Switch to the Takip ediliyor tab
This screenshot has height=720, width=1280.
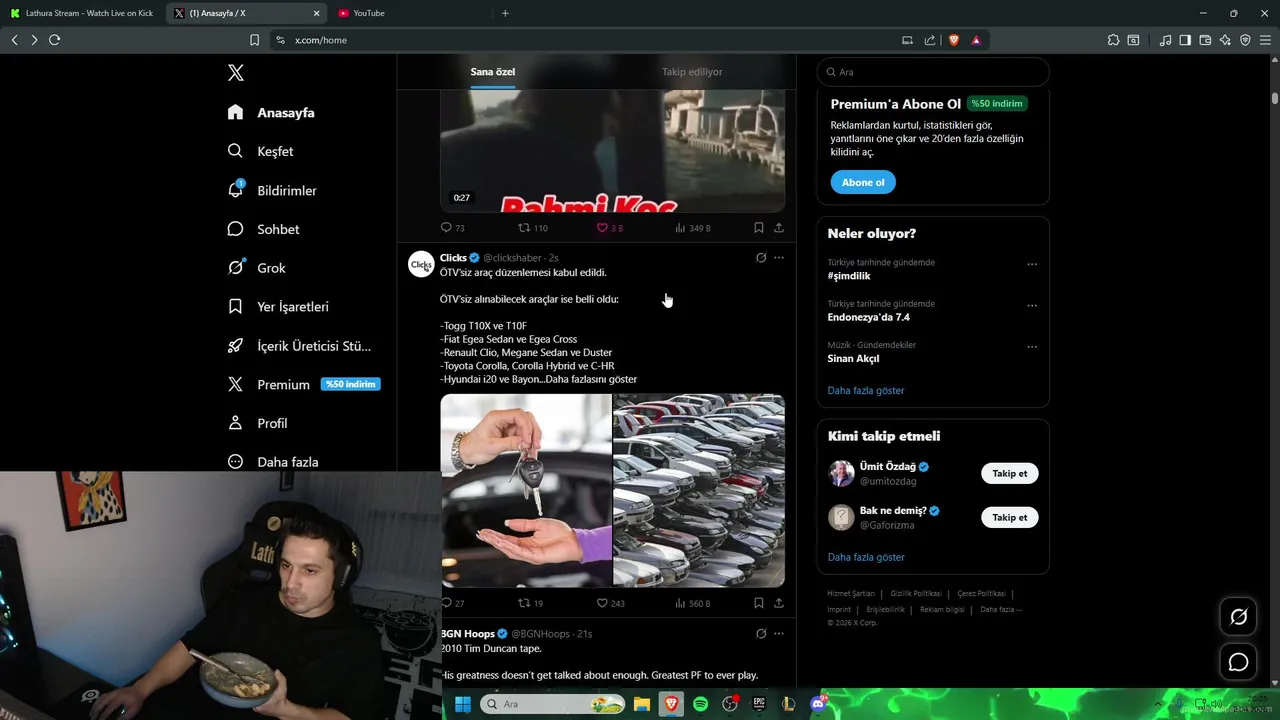pos(692,72)
